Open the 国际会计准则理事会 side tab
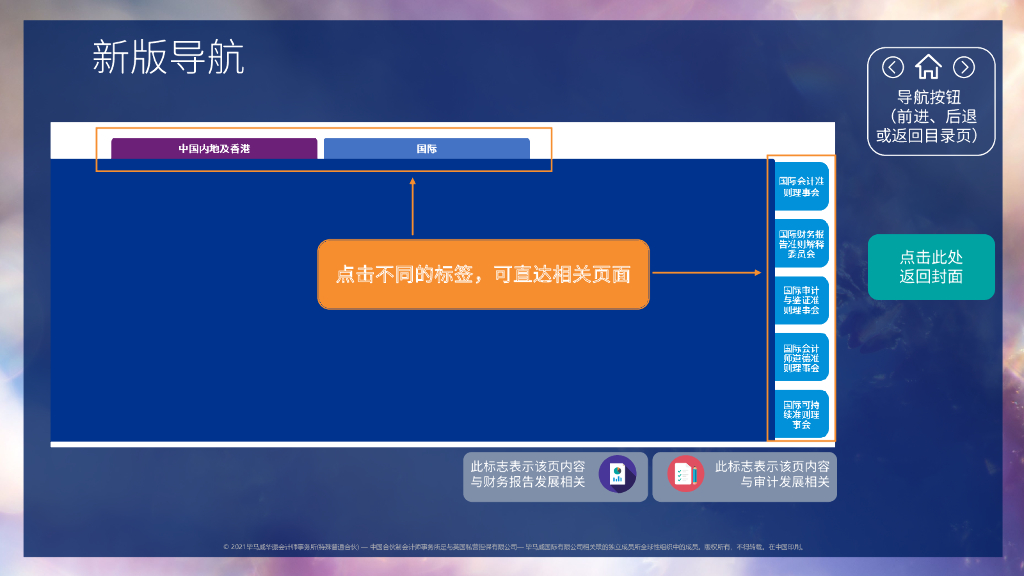 click(801, 187)
